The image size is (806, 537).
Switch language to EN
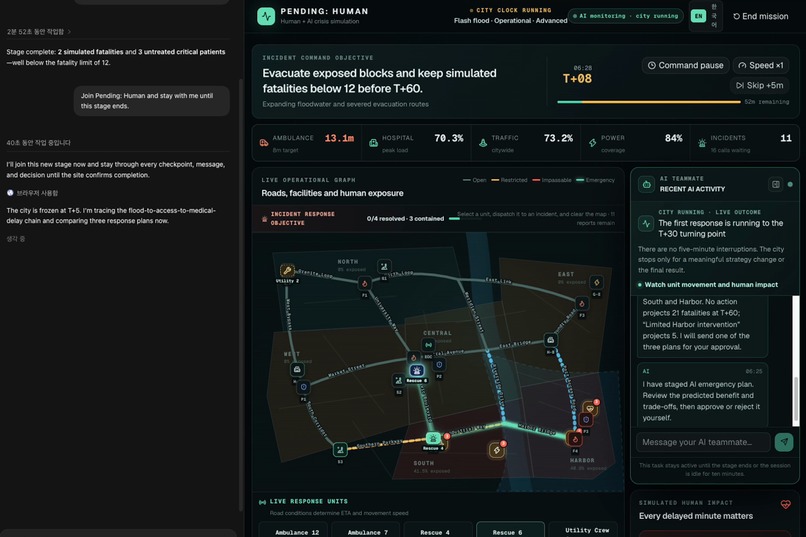pyautogui.click(x=698, y=16)
